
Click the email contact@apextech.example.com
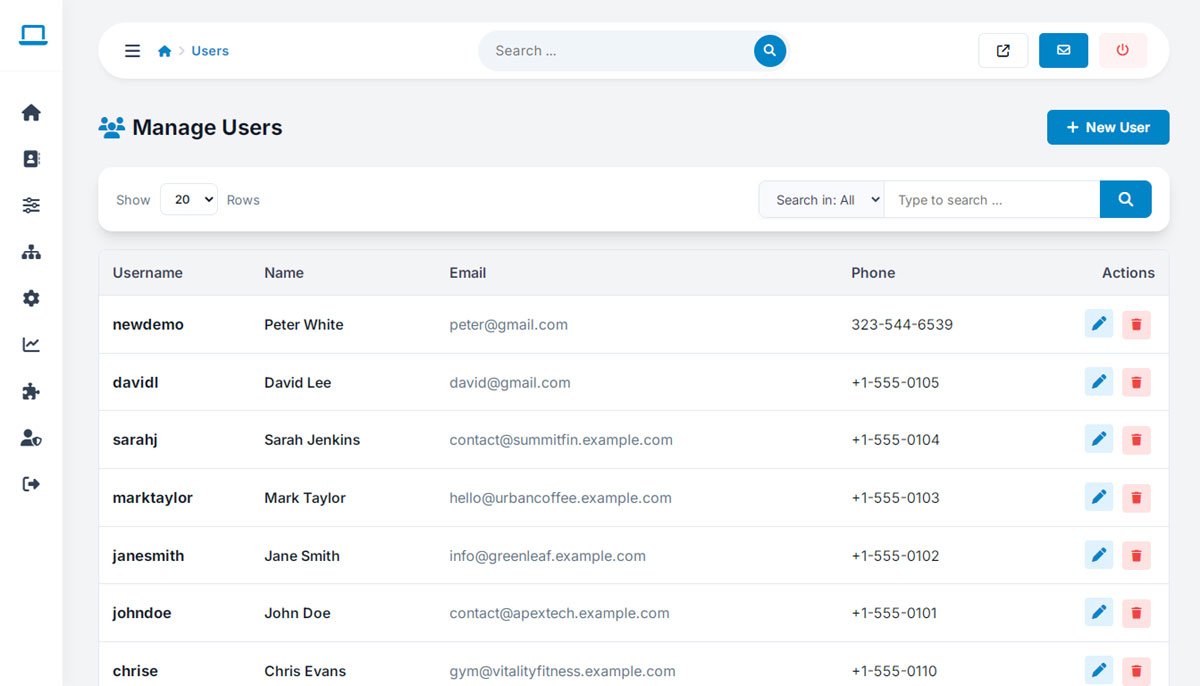(559, 613)
